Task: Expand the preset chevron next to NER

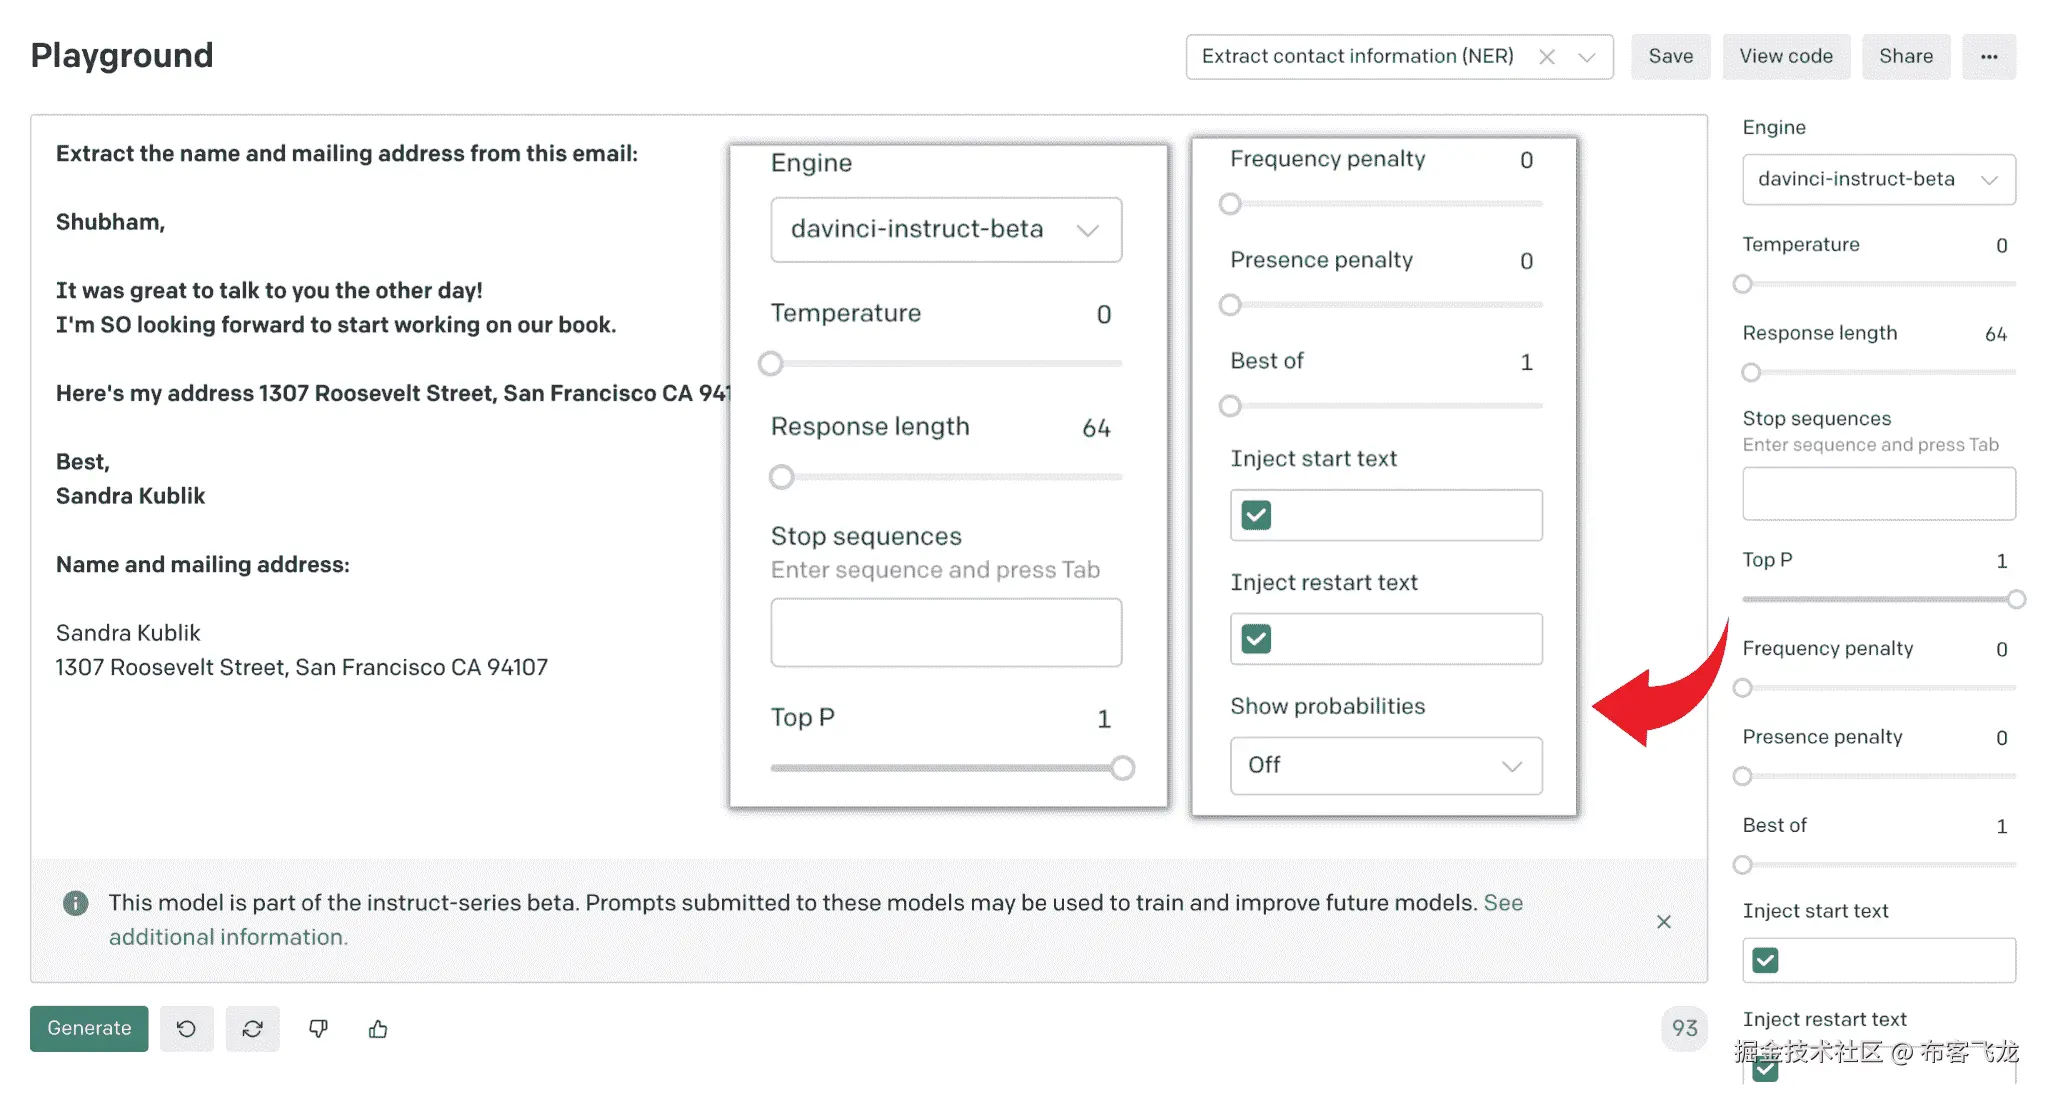Action: pos(1586,57)
